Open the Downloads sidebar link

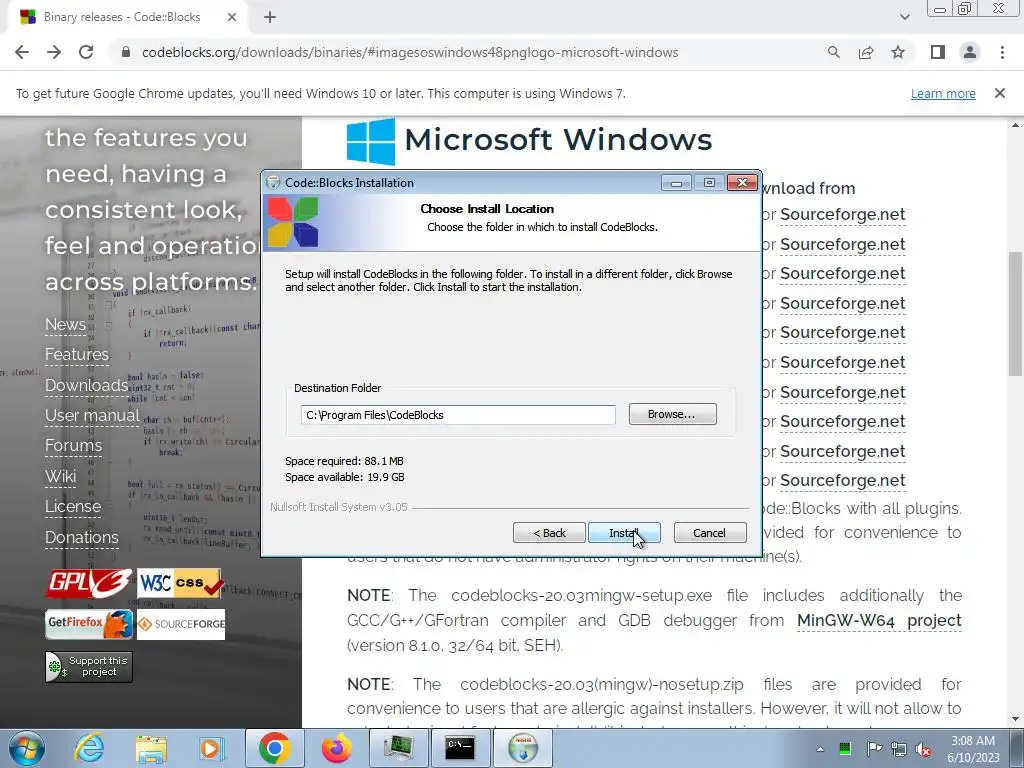pos(87,385)
